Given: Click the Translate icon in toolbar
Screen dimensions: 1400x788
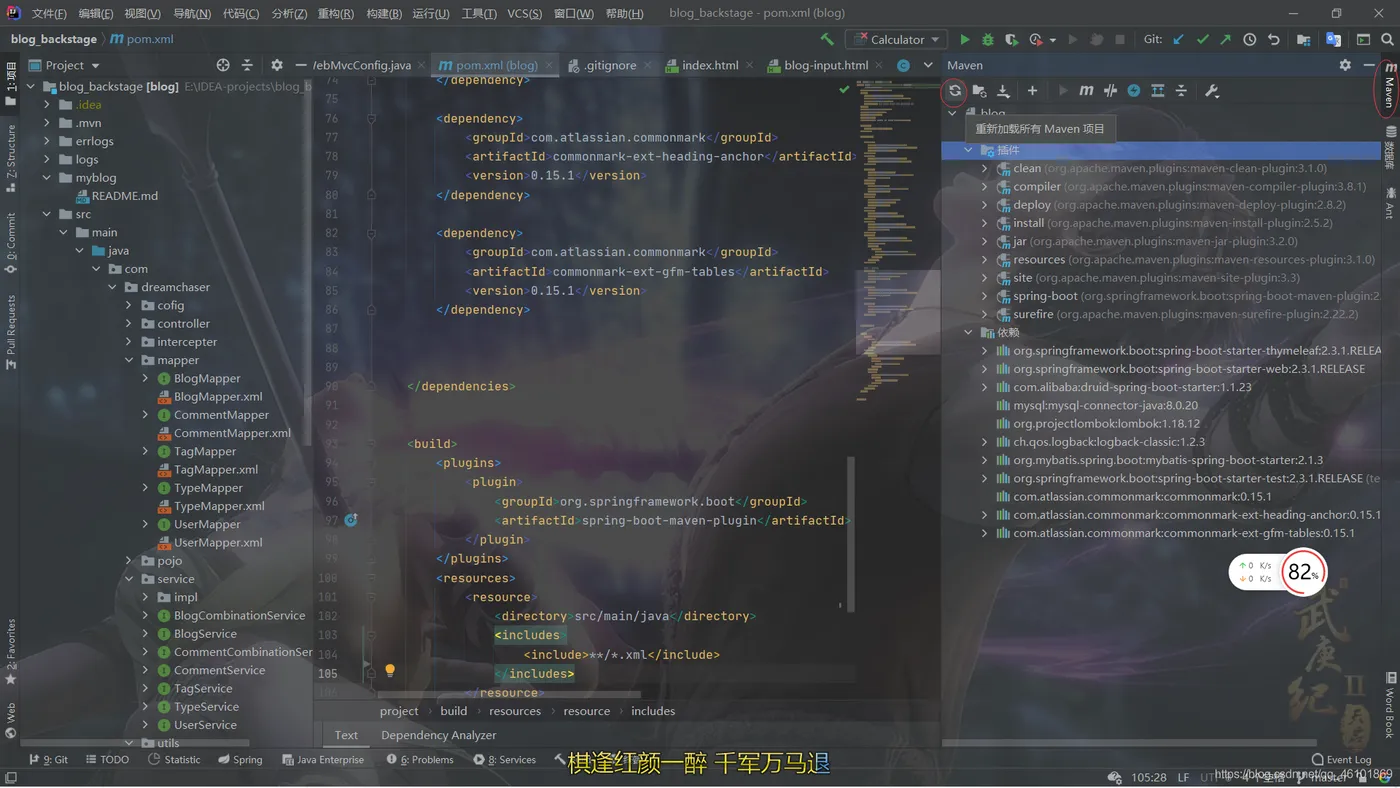Looking at the screenshot, I should click(1333, 40).
